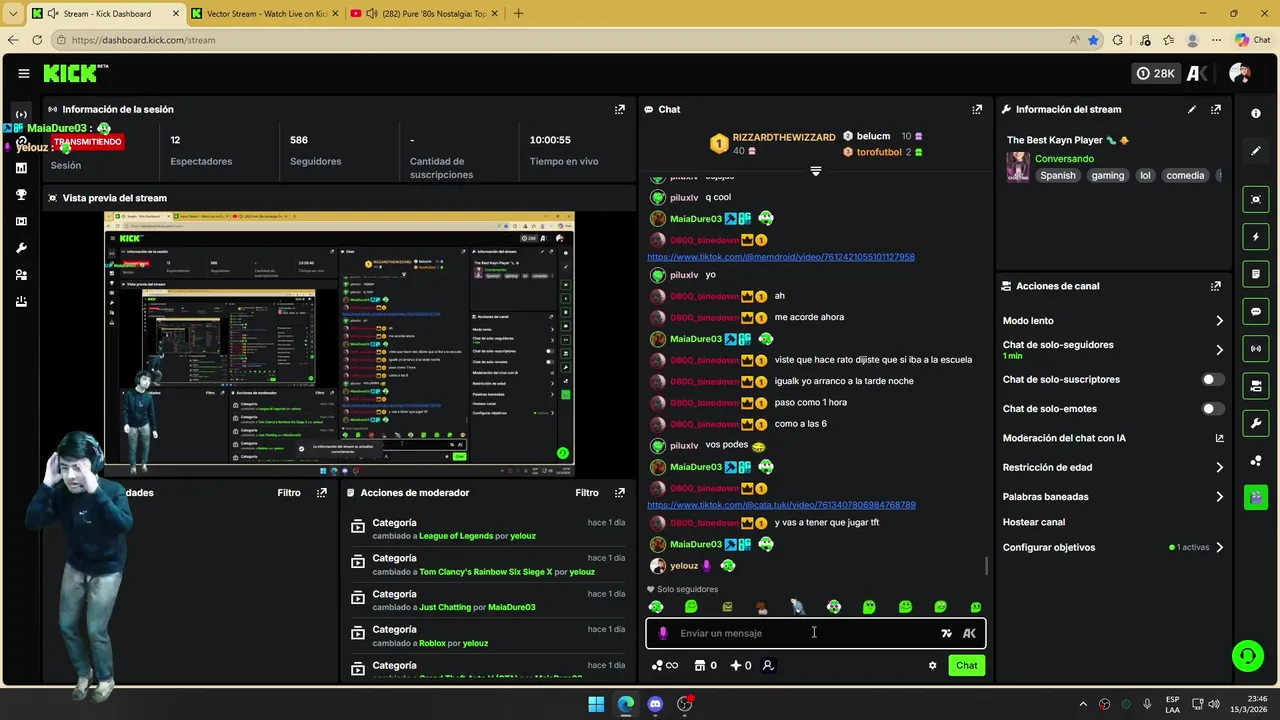Expand Palabras baneadas options
Viewport: 1280px width, 720px height.
tap(1219, 497)
